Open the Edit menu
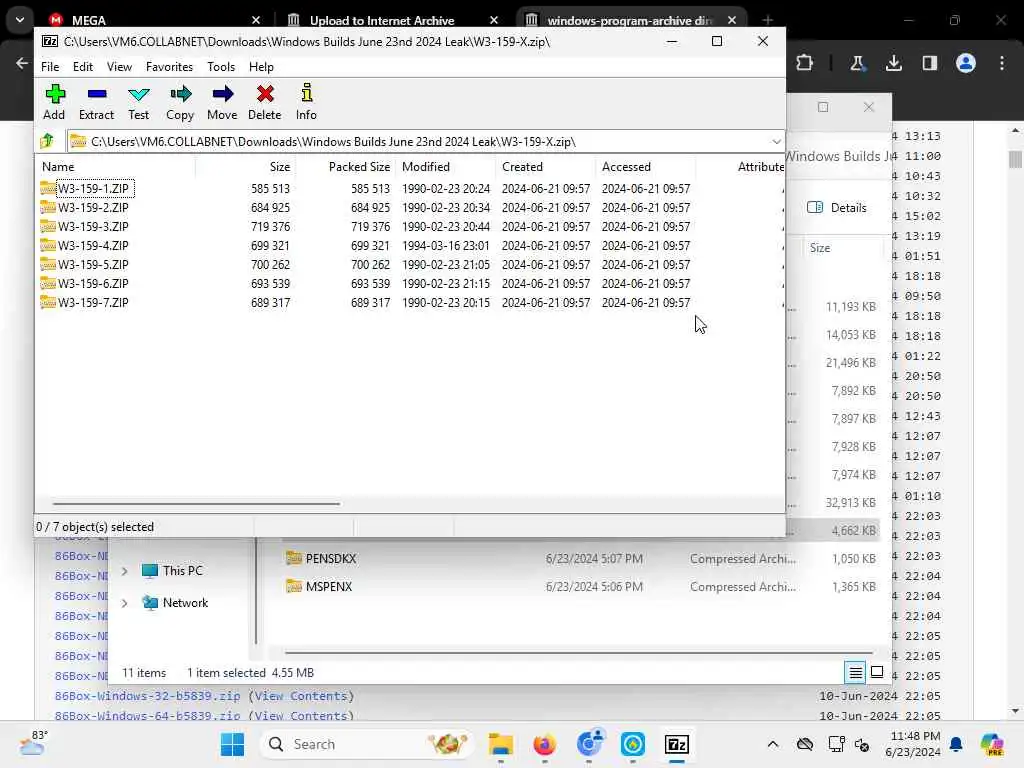1024x768 pixels. [82, 67]
